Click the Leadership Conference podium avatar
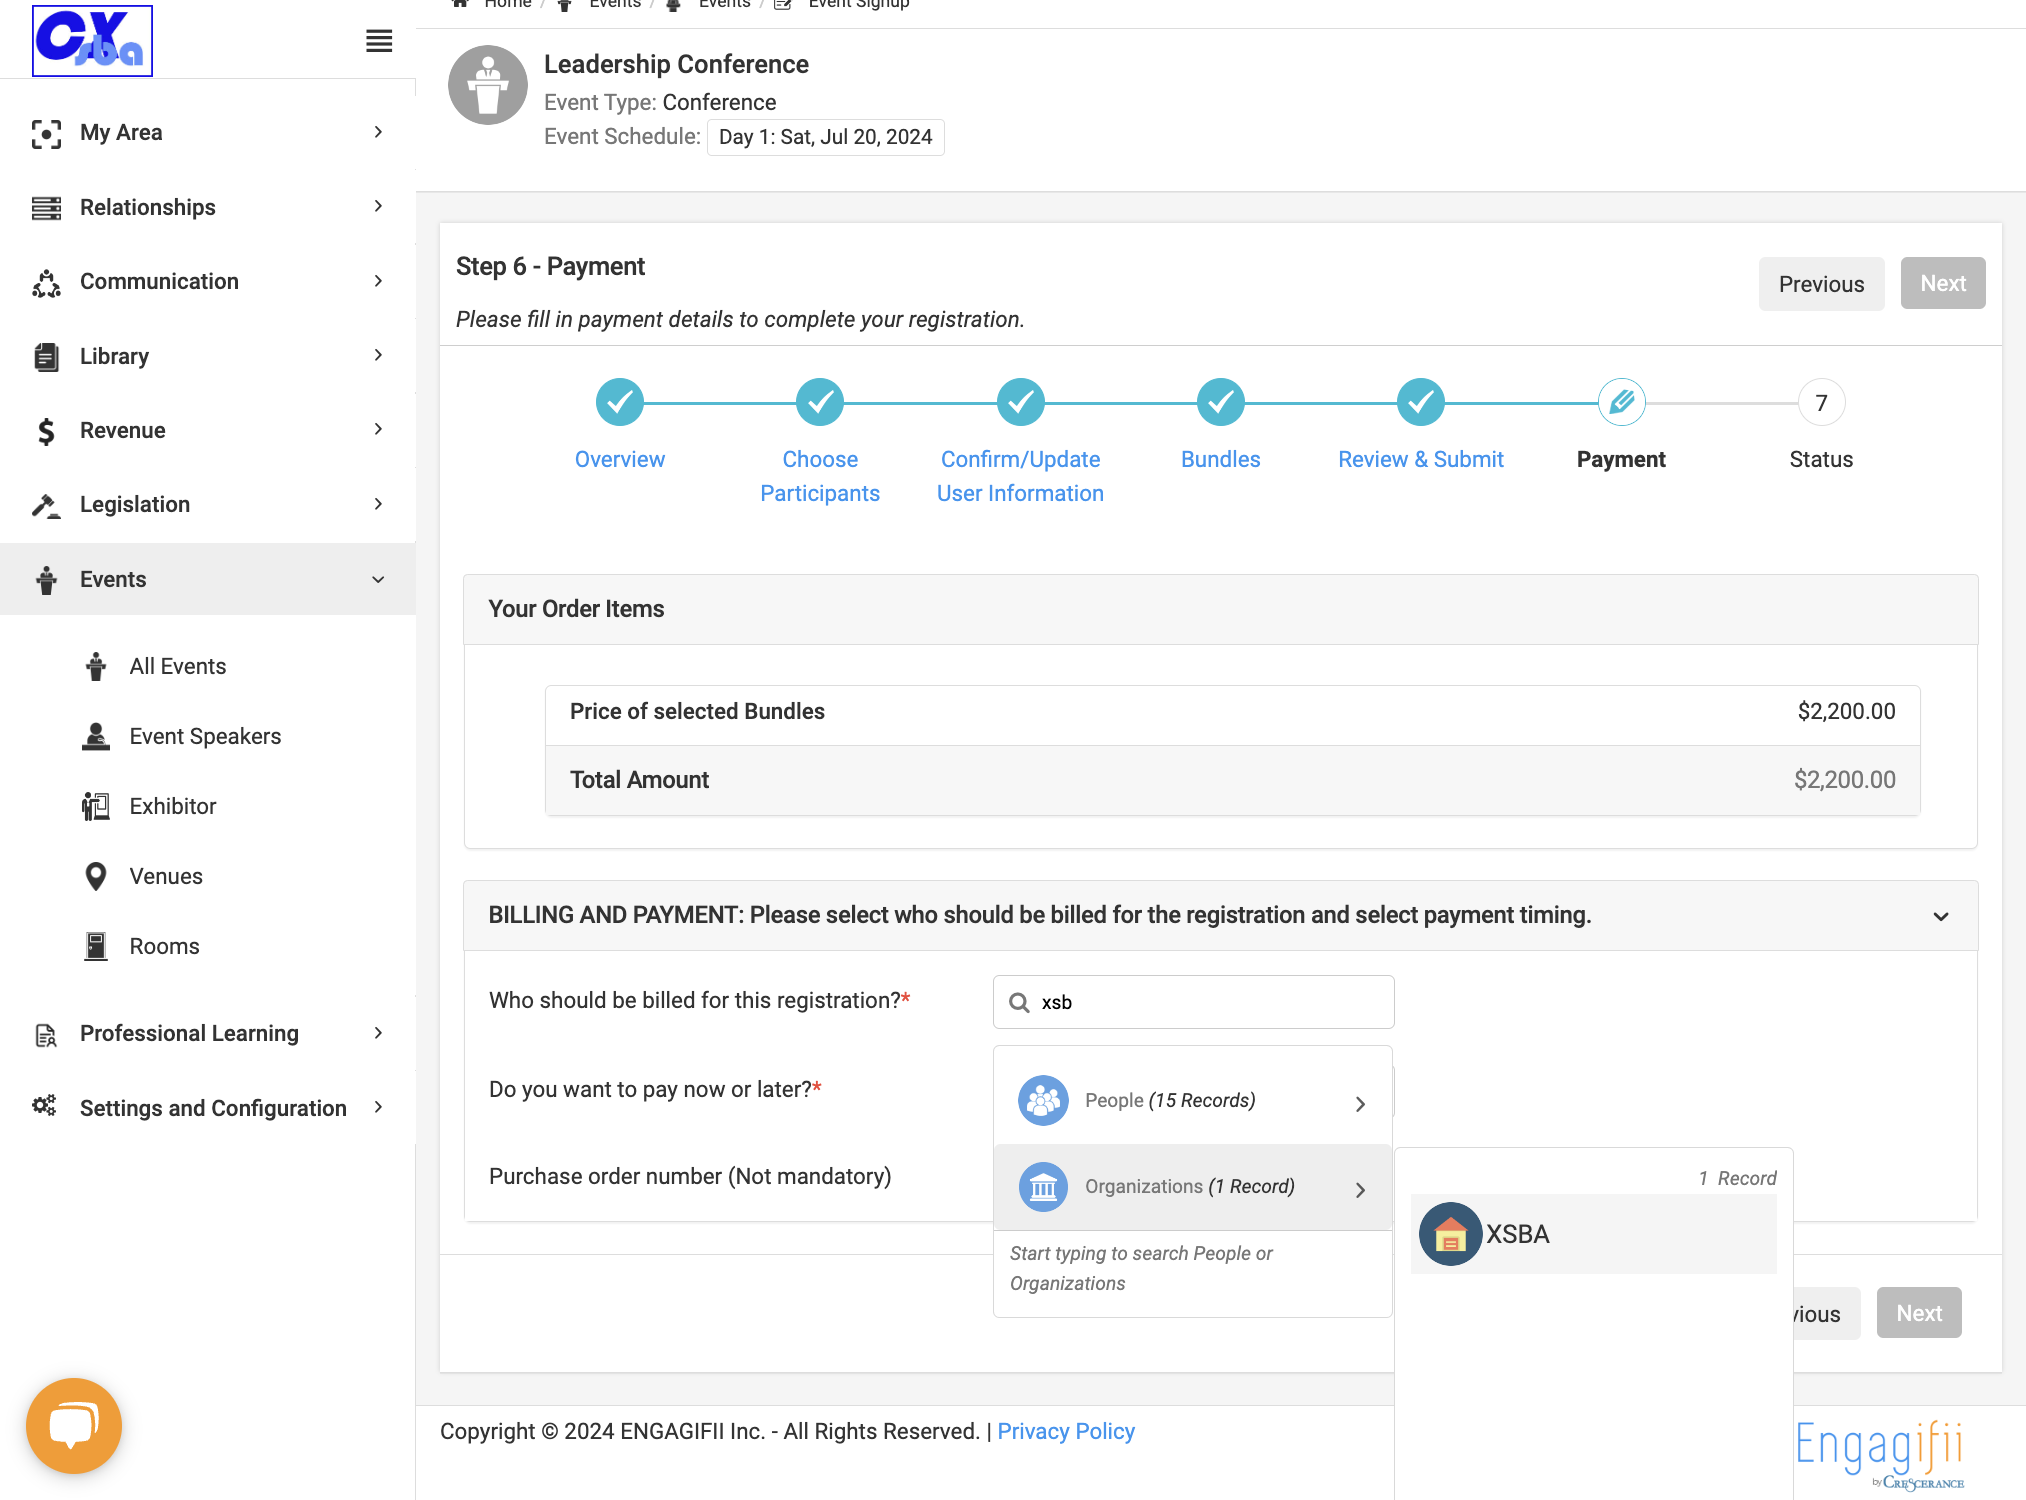 coord(488,85)
